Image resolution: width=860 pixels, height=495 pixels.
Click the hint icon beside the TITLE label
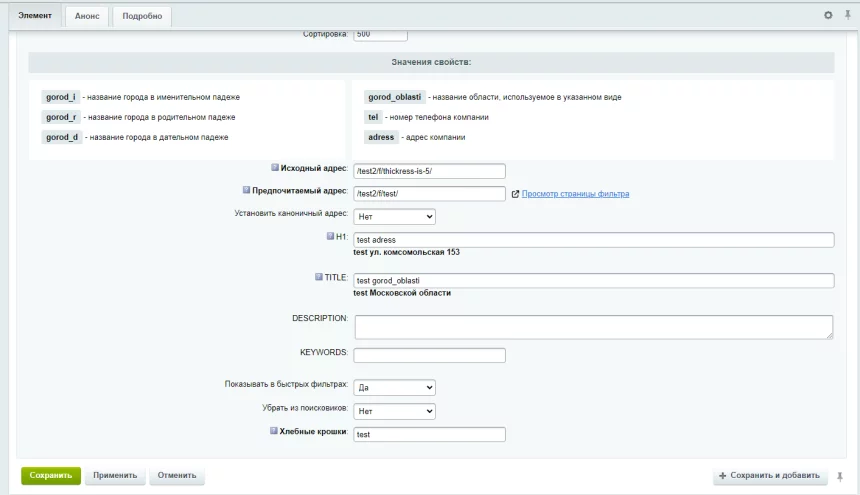point(318,277)
